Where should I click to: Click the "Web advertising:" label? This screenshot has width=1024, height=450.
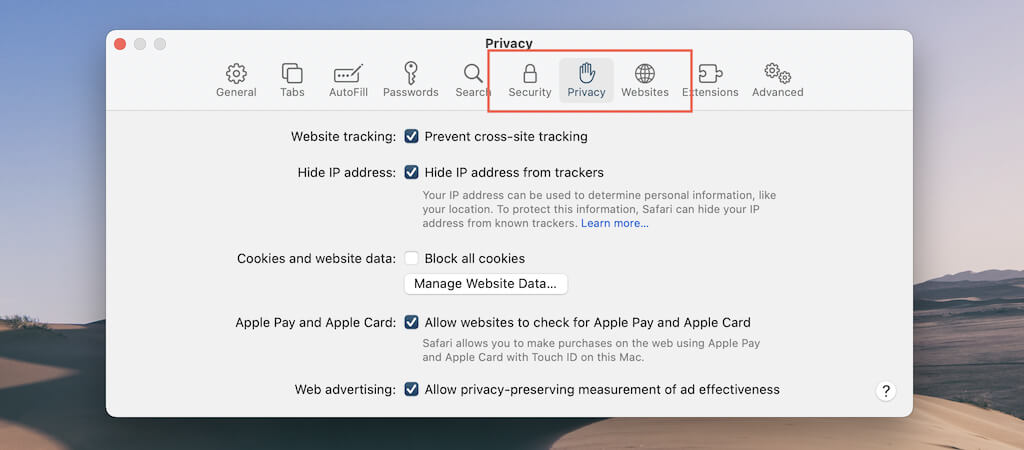(345, 389)
